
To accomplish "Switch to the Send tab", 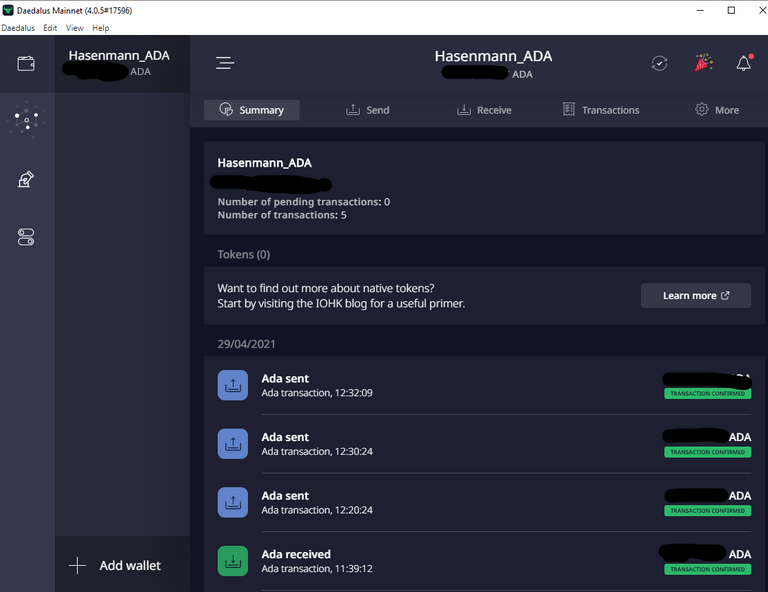I will pos(367,110).
